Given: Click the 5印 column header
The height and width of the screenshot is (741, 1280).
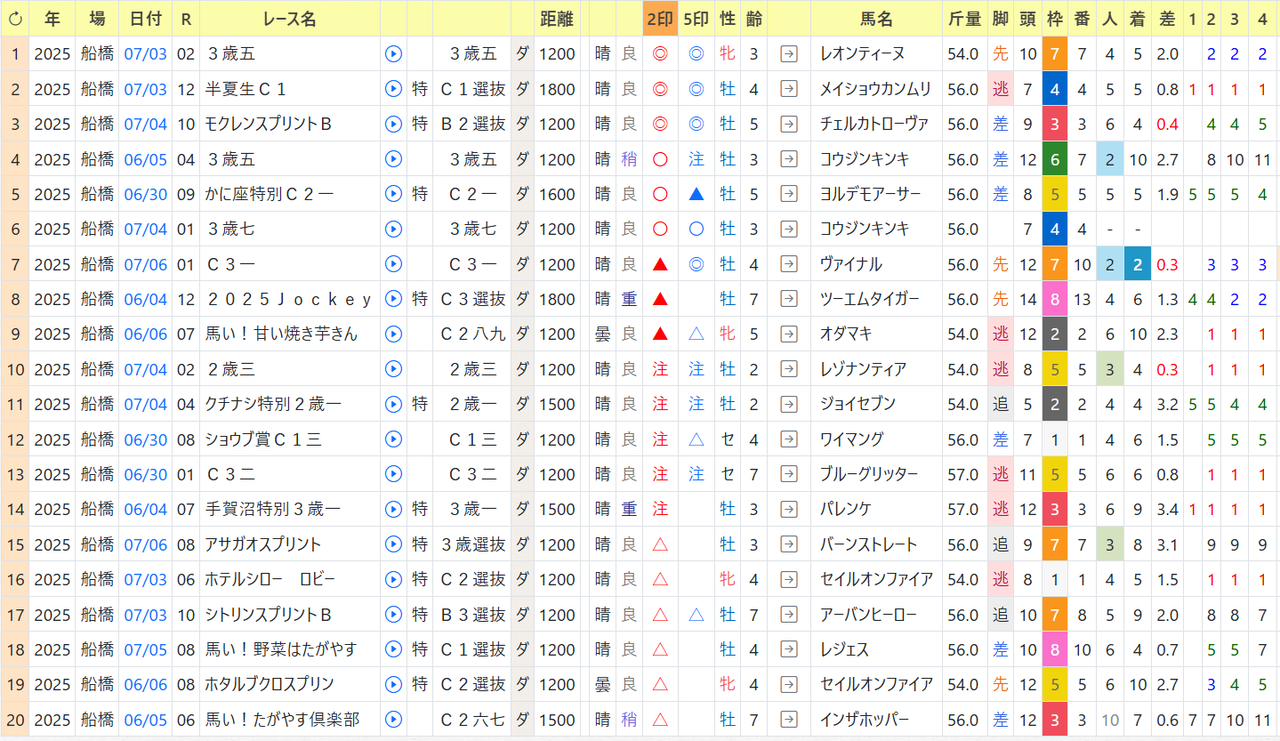Looking at the screenshot, I should click(696, 18).
